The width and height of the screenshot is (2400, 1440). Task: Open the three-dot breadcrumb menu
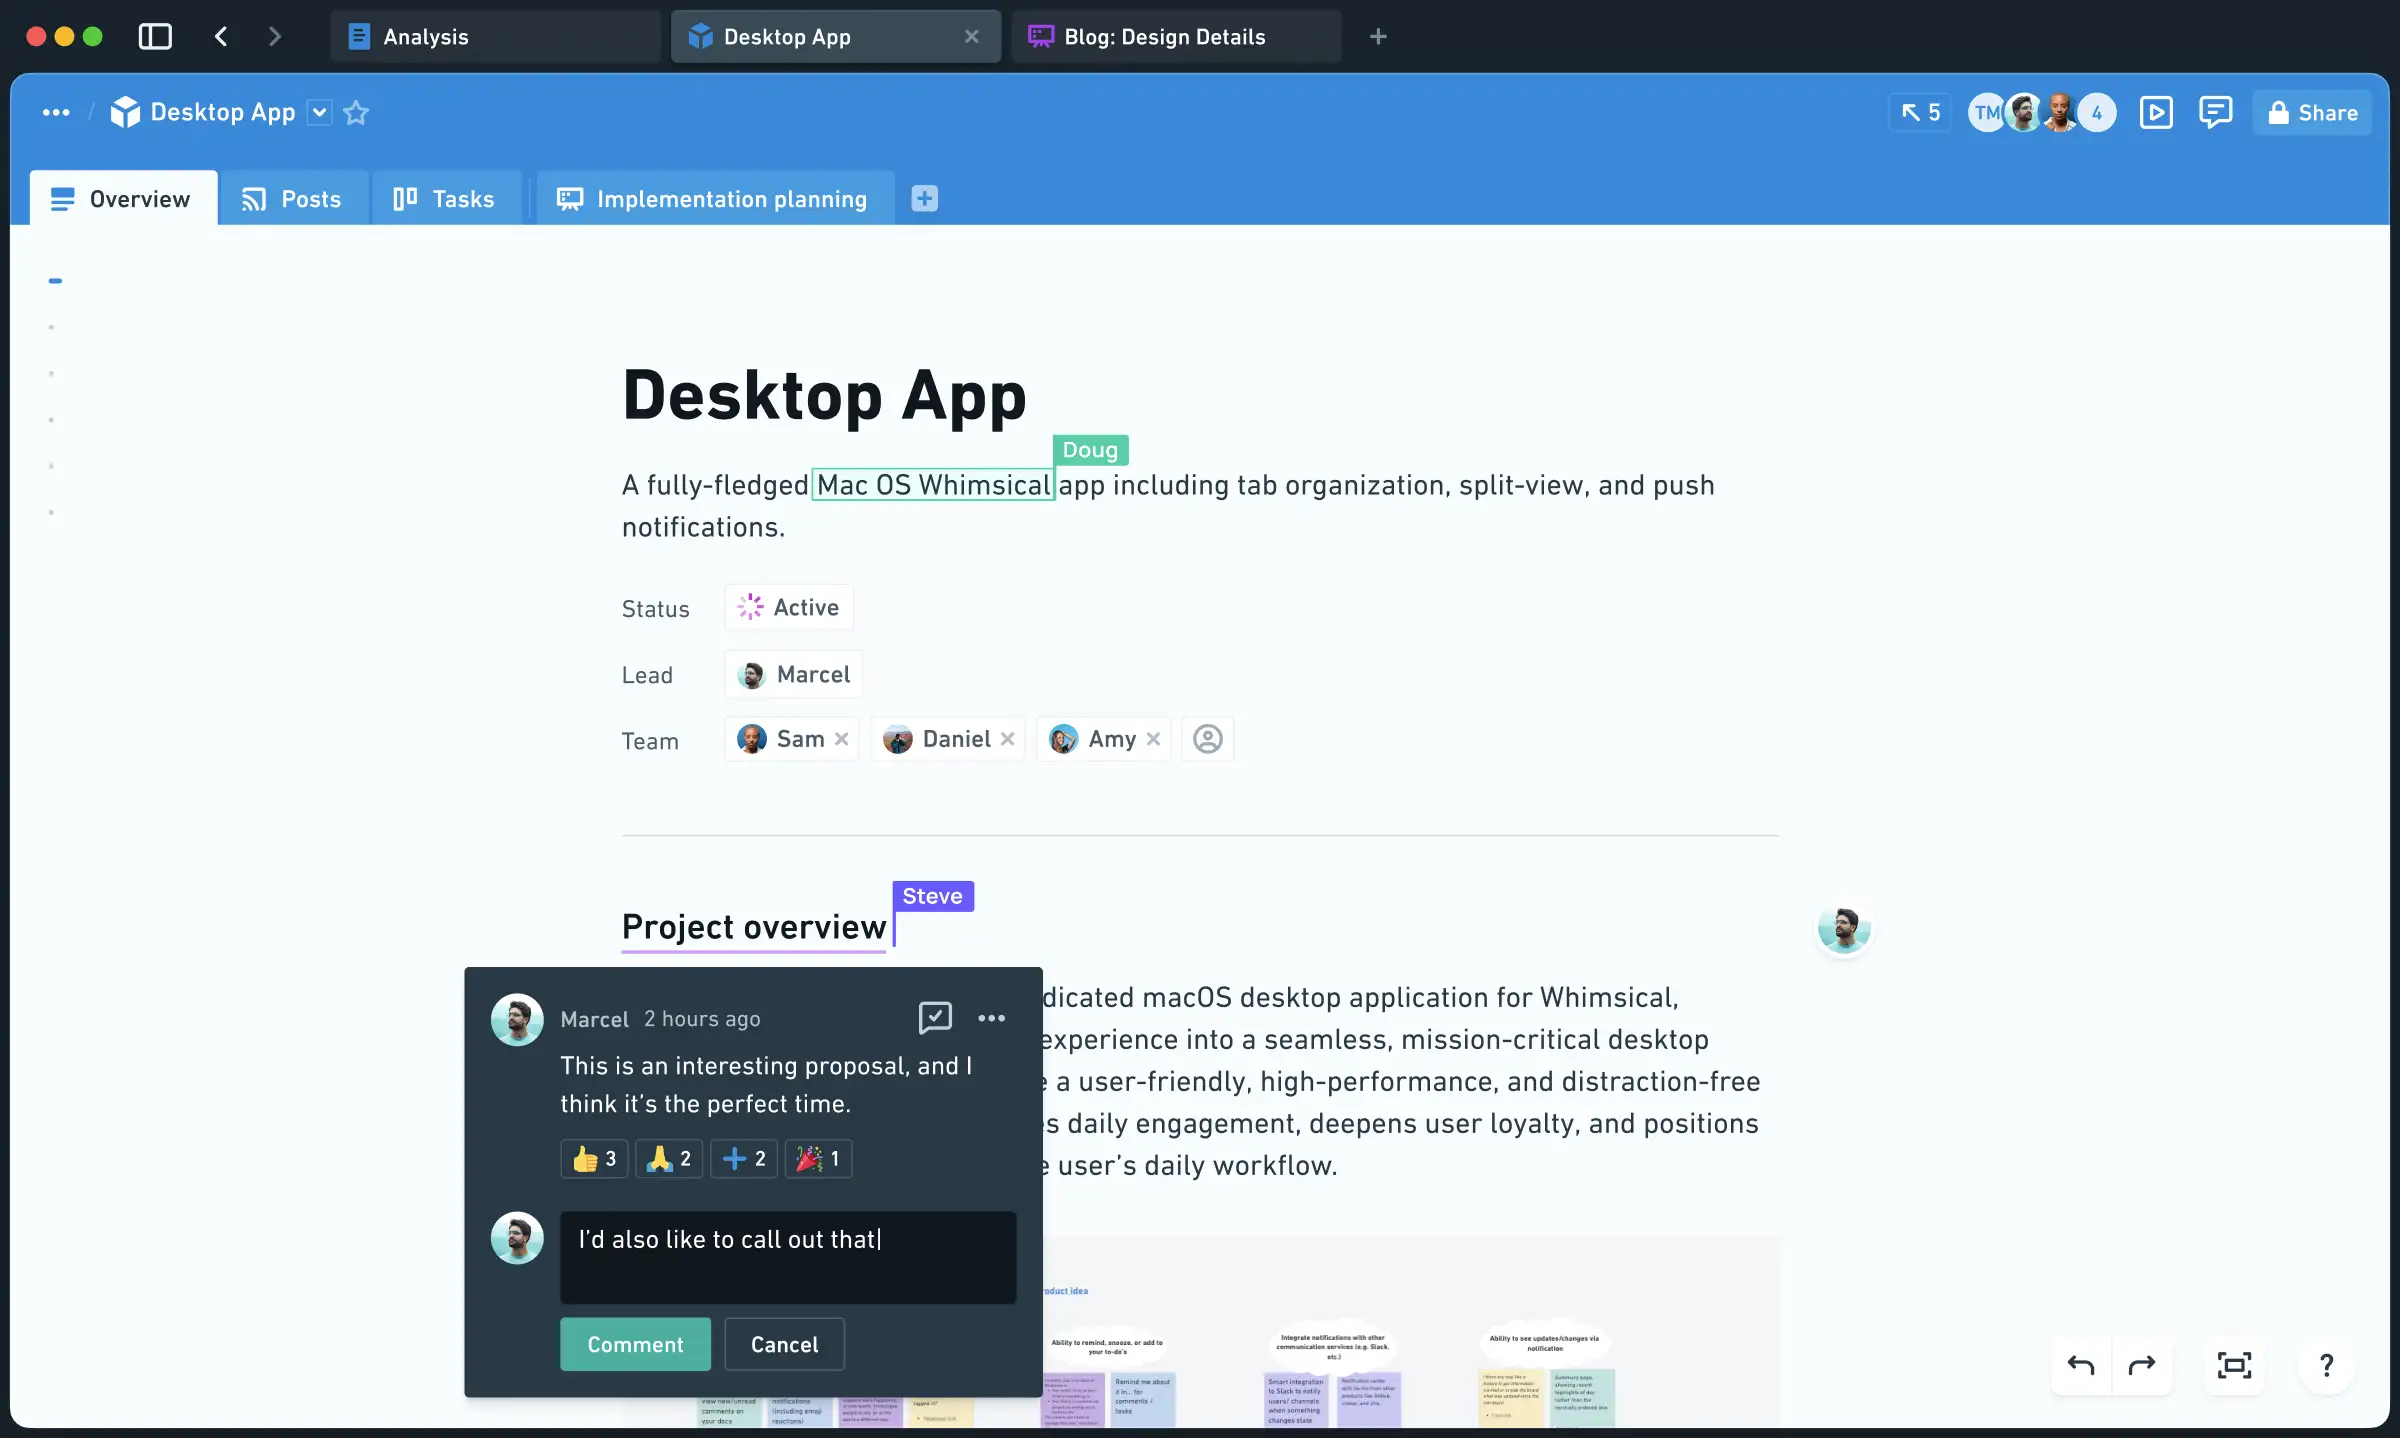coord(56,113)
